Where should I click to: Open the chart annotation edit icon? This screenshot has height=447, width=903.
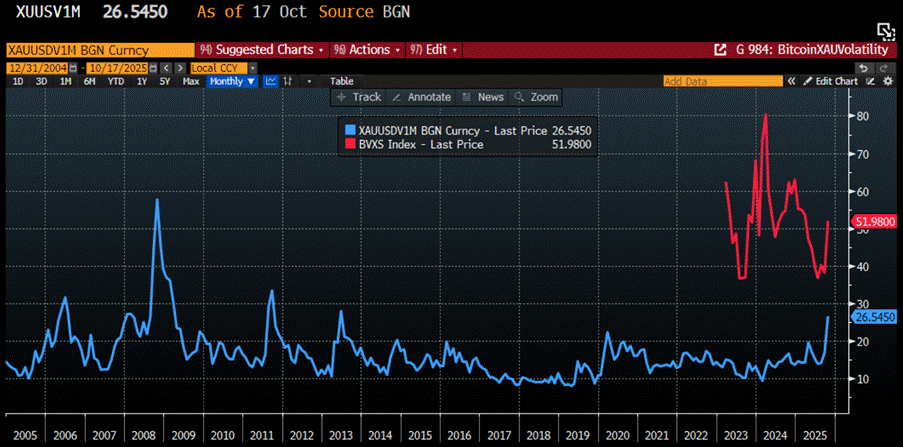(871, 81)
